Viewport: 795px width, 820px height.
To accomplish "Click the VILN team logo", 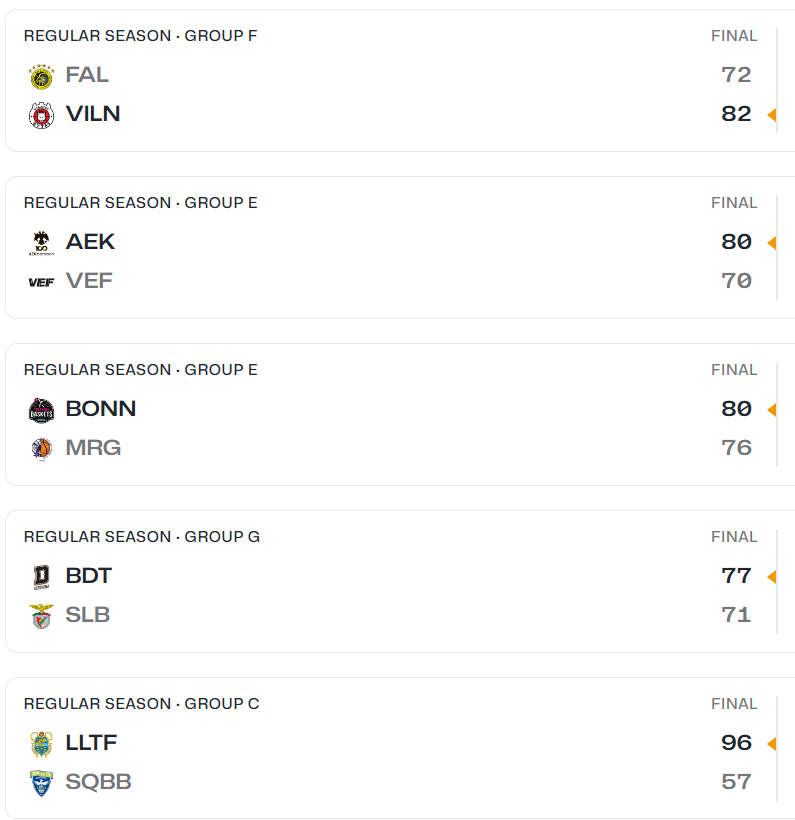I will [41, 116].
